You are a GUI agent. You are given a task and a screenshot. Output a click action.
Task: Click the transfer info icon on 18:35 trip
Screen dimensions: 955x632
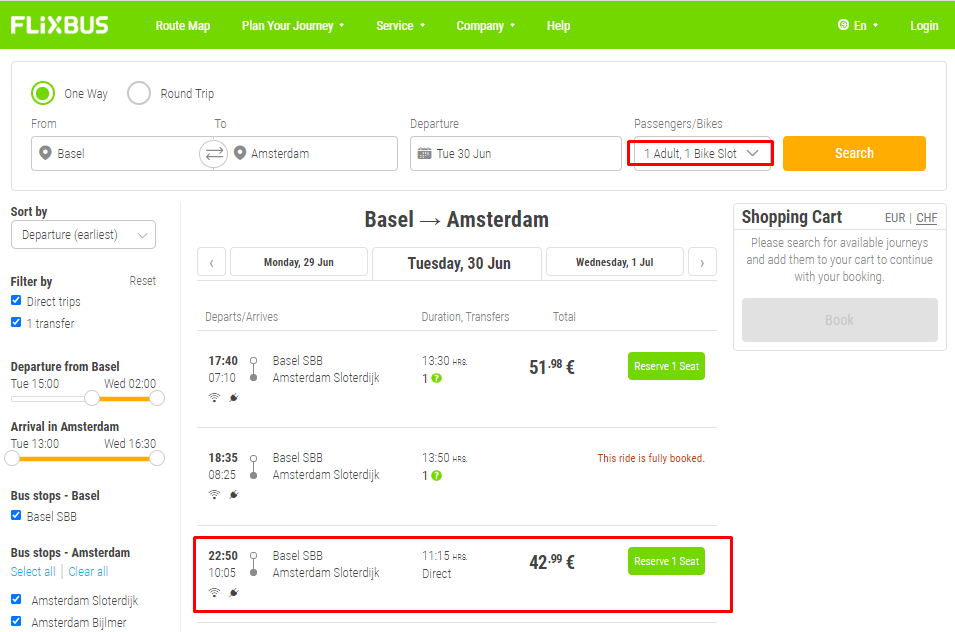436,475
